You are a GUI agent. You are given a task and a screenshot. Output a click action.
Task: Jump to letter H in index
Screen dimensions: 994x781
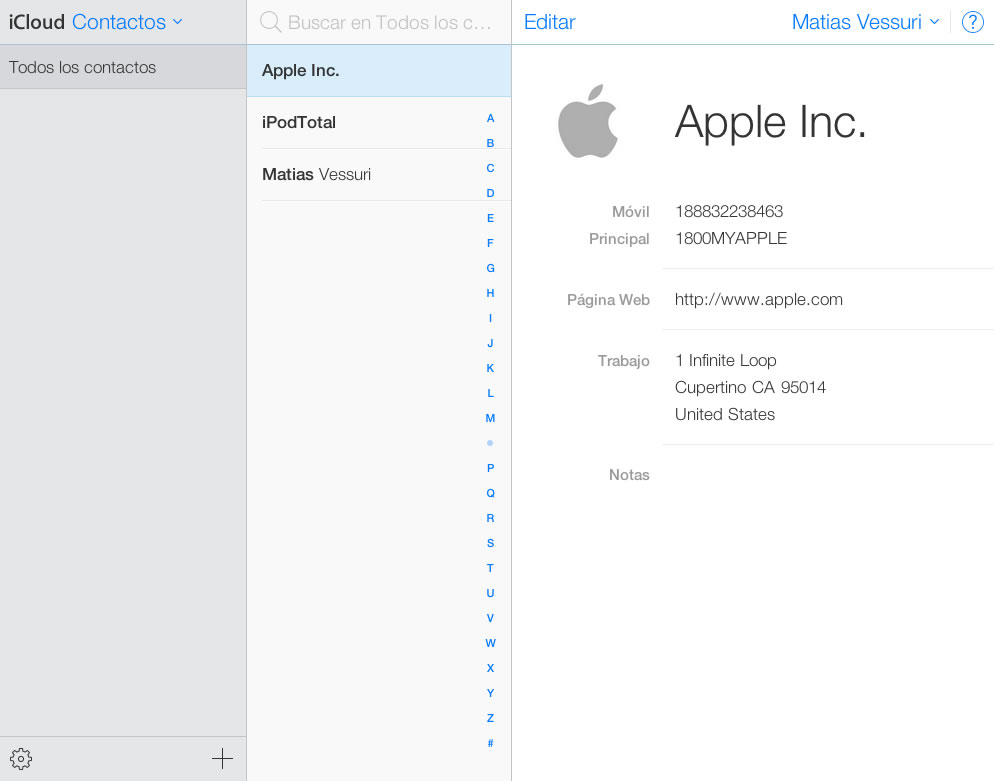coord(490,293)
